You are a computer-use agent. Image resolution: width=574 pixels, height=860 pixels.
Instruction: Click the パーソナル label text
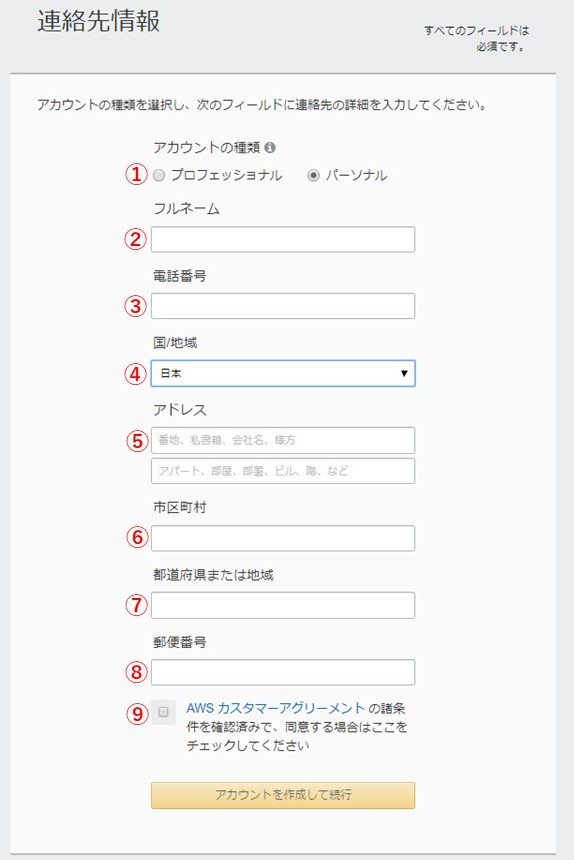356,176
